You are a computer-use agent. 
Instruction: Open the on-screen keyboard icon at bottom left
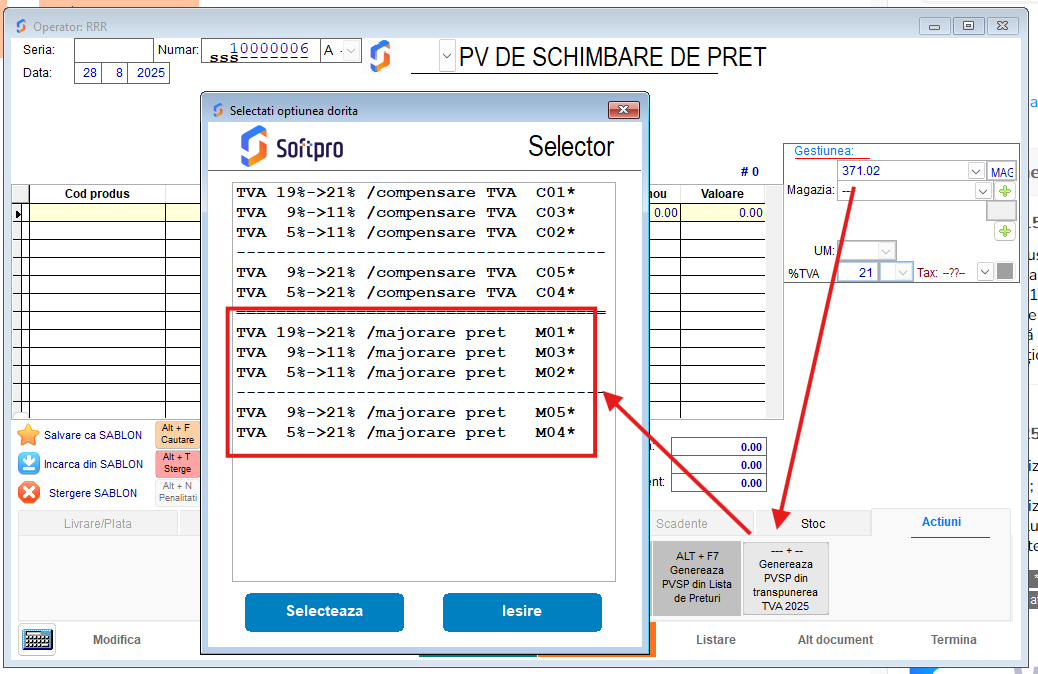coord(37,640)
